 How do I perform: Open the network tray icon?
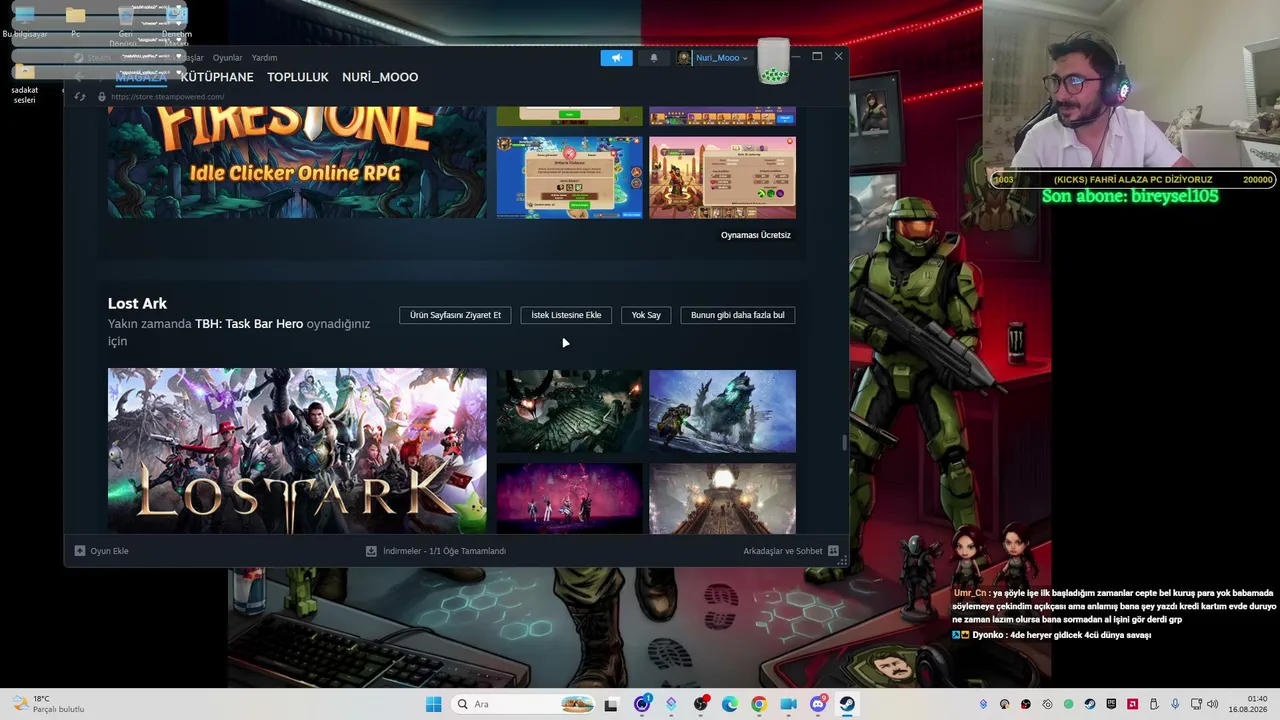(1196, 704)
